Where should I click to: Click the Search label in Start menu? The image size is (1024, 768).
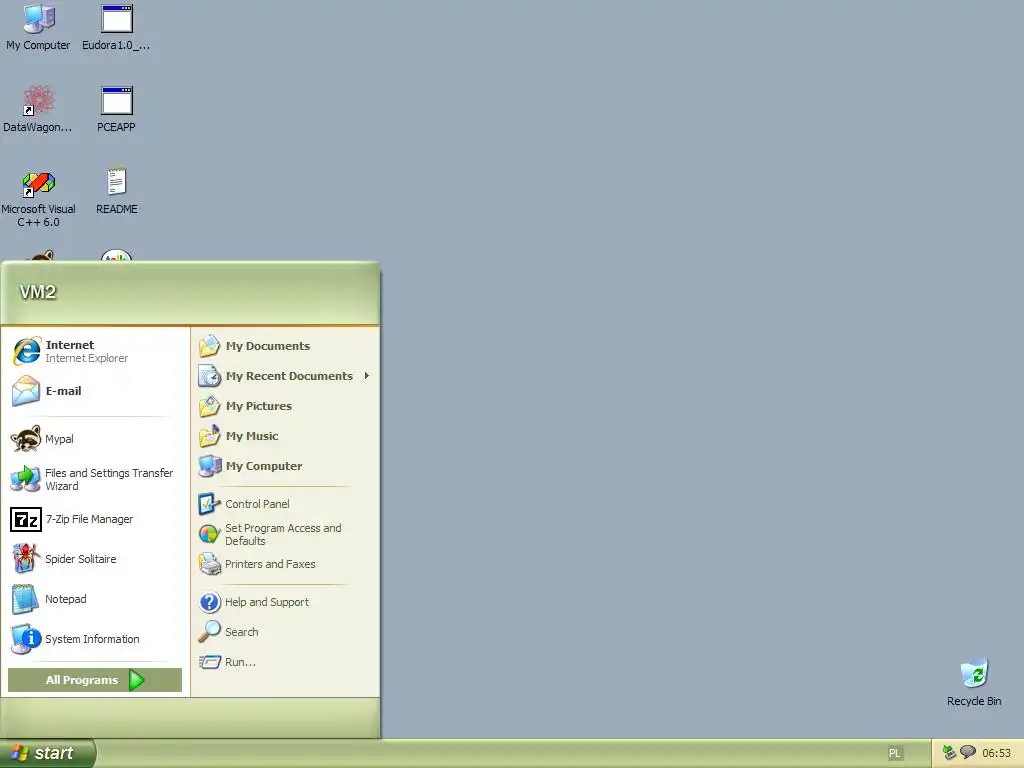coord(242,632)
